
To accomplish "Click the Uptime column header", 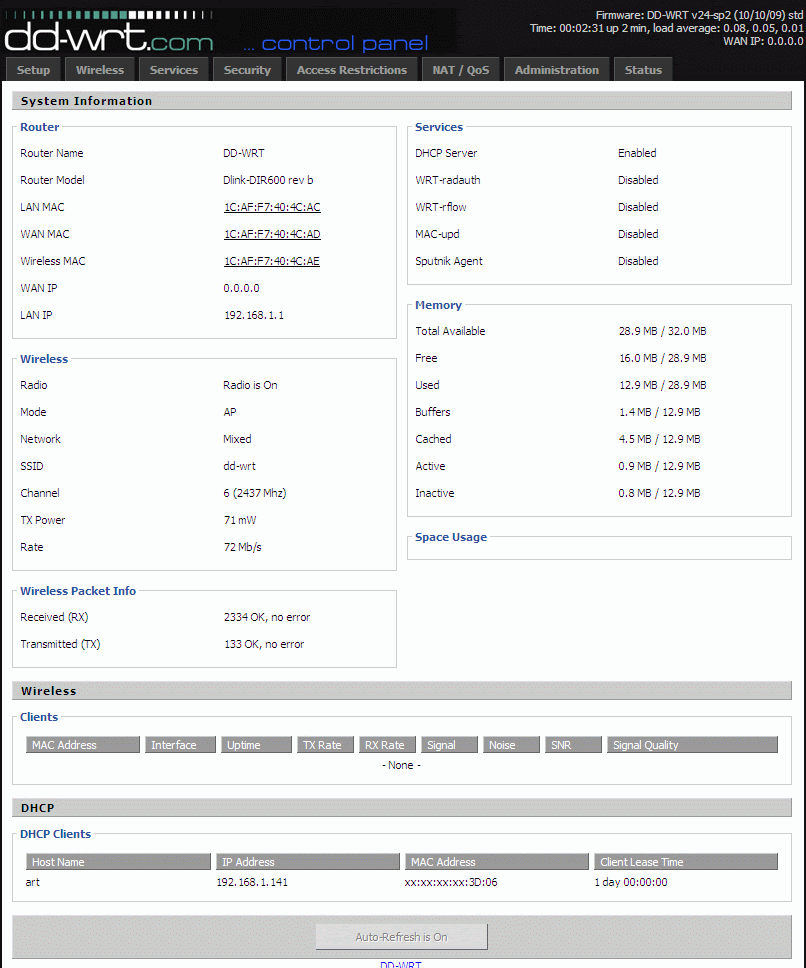I will click(256, 745).
